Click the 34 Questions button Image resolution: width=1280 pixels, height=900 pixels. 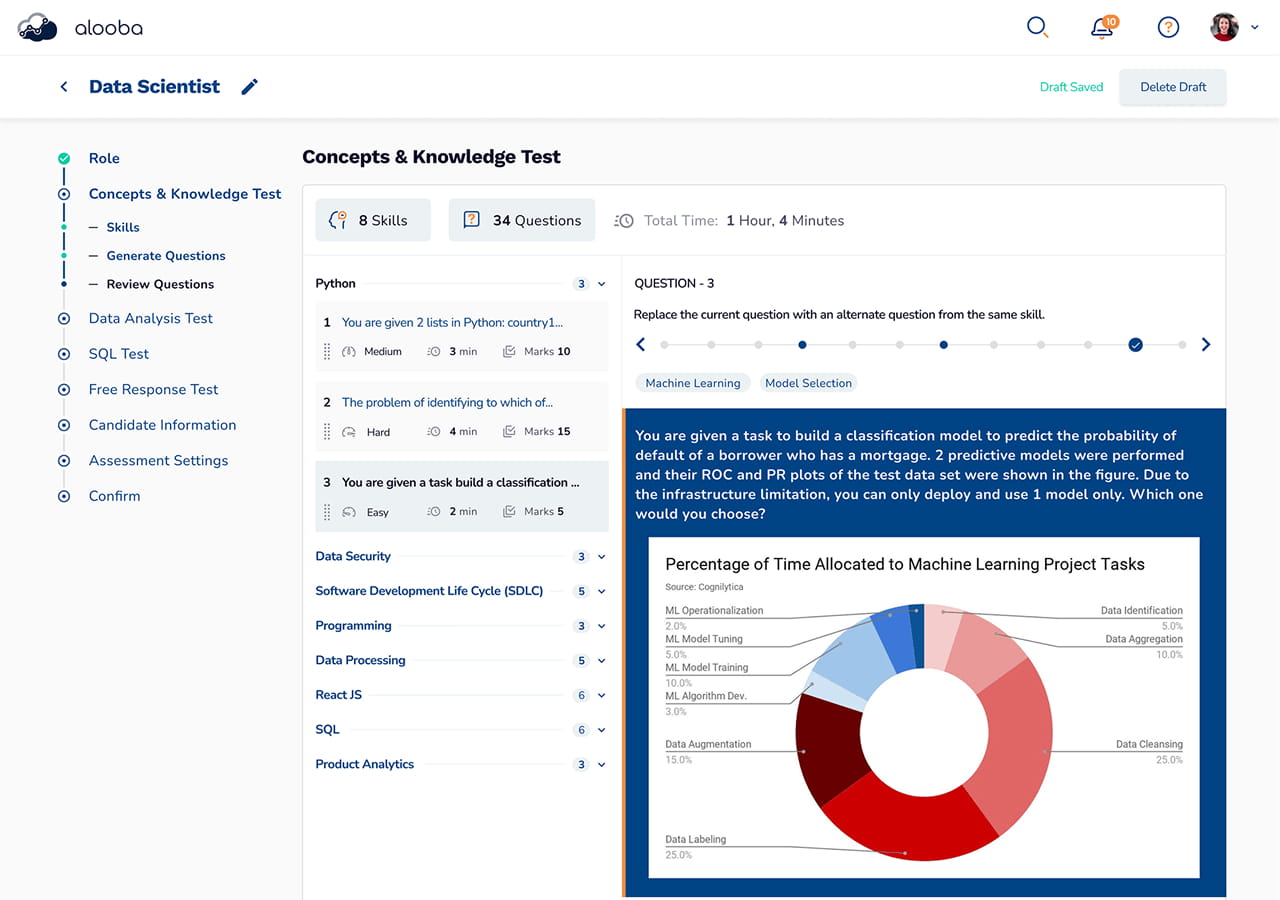[x=522, y=220]
